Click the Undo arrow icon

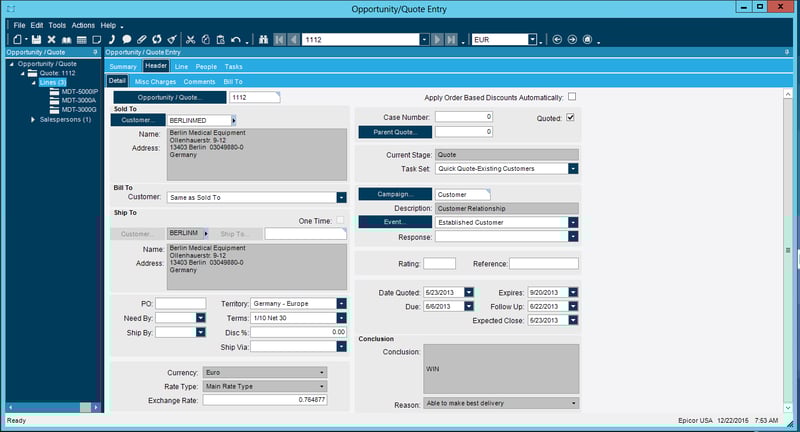tap(236, 39)
